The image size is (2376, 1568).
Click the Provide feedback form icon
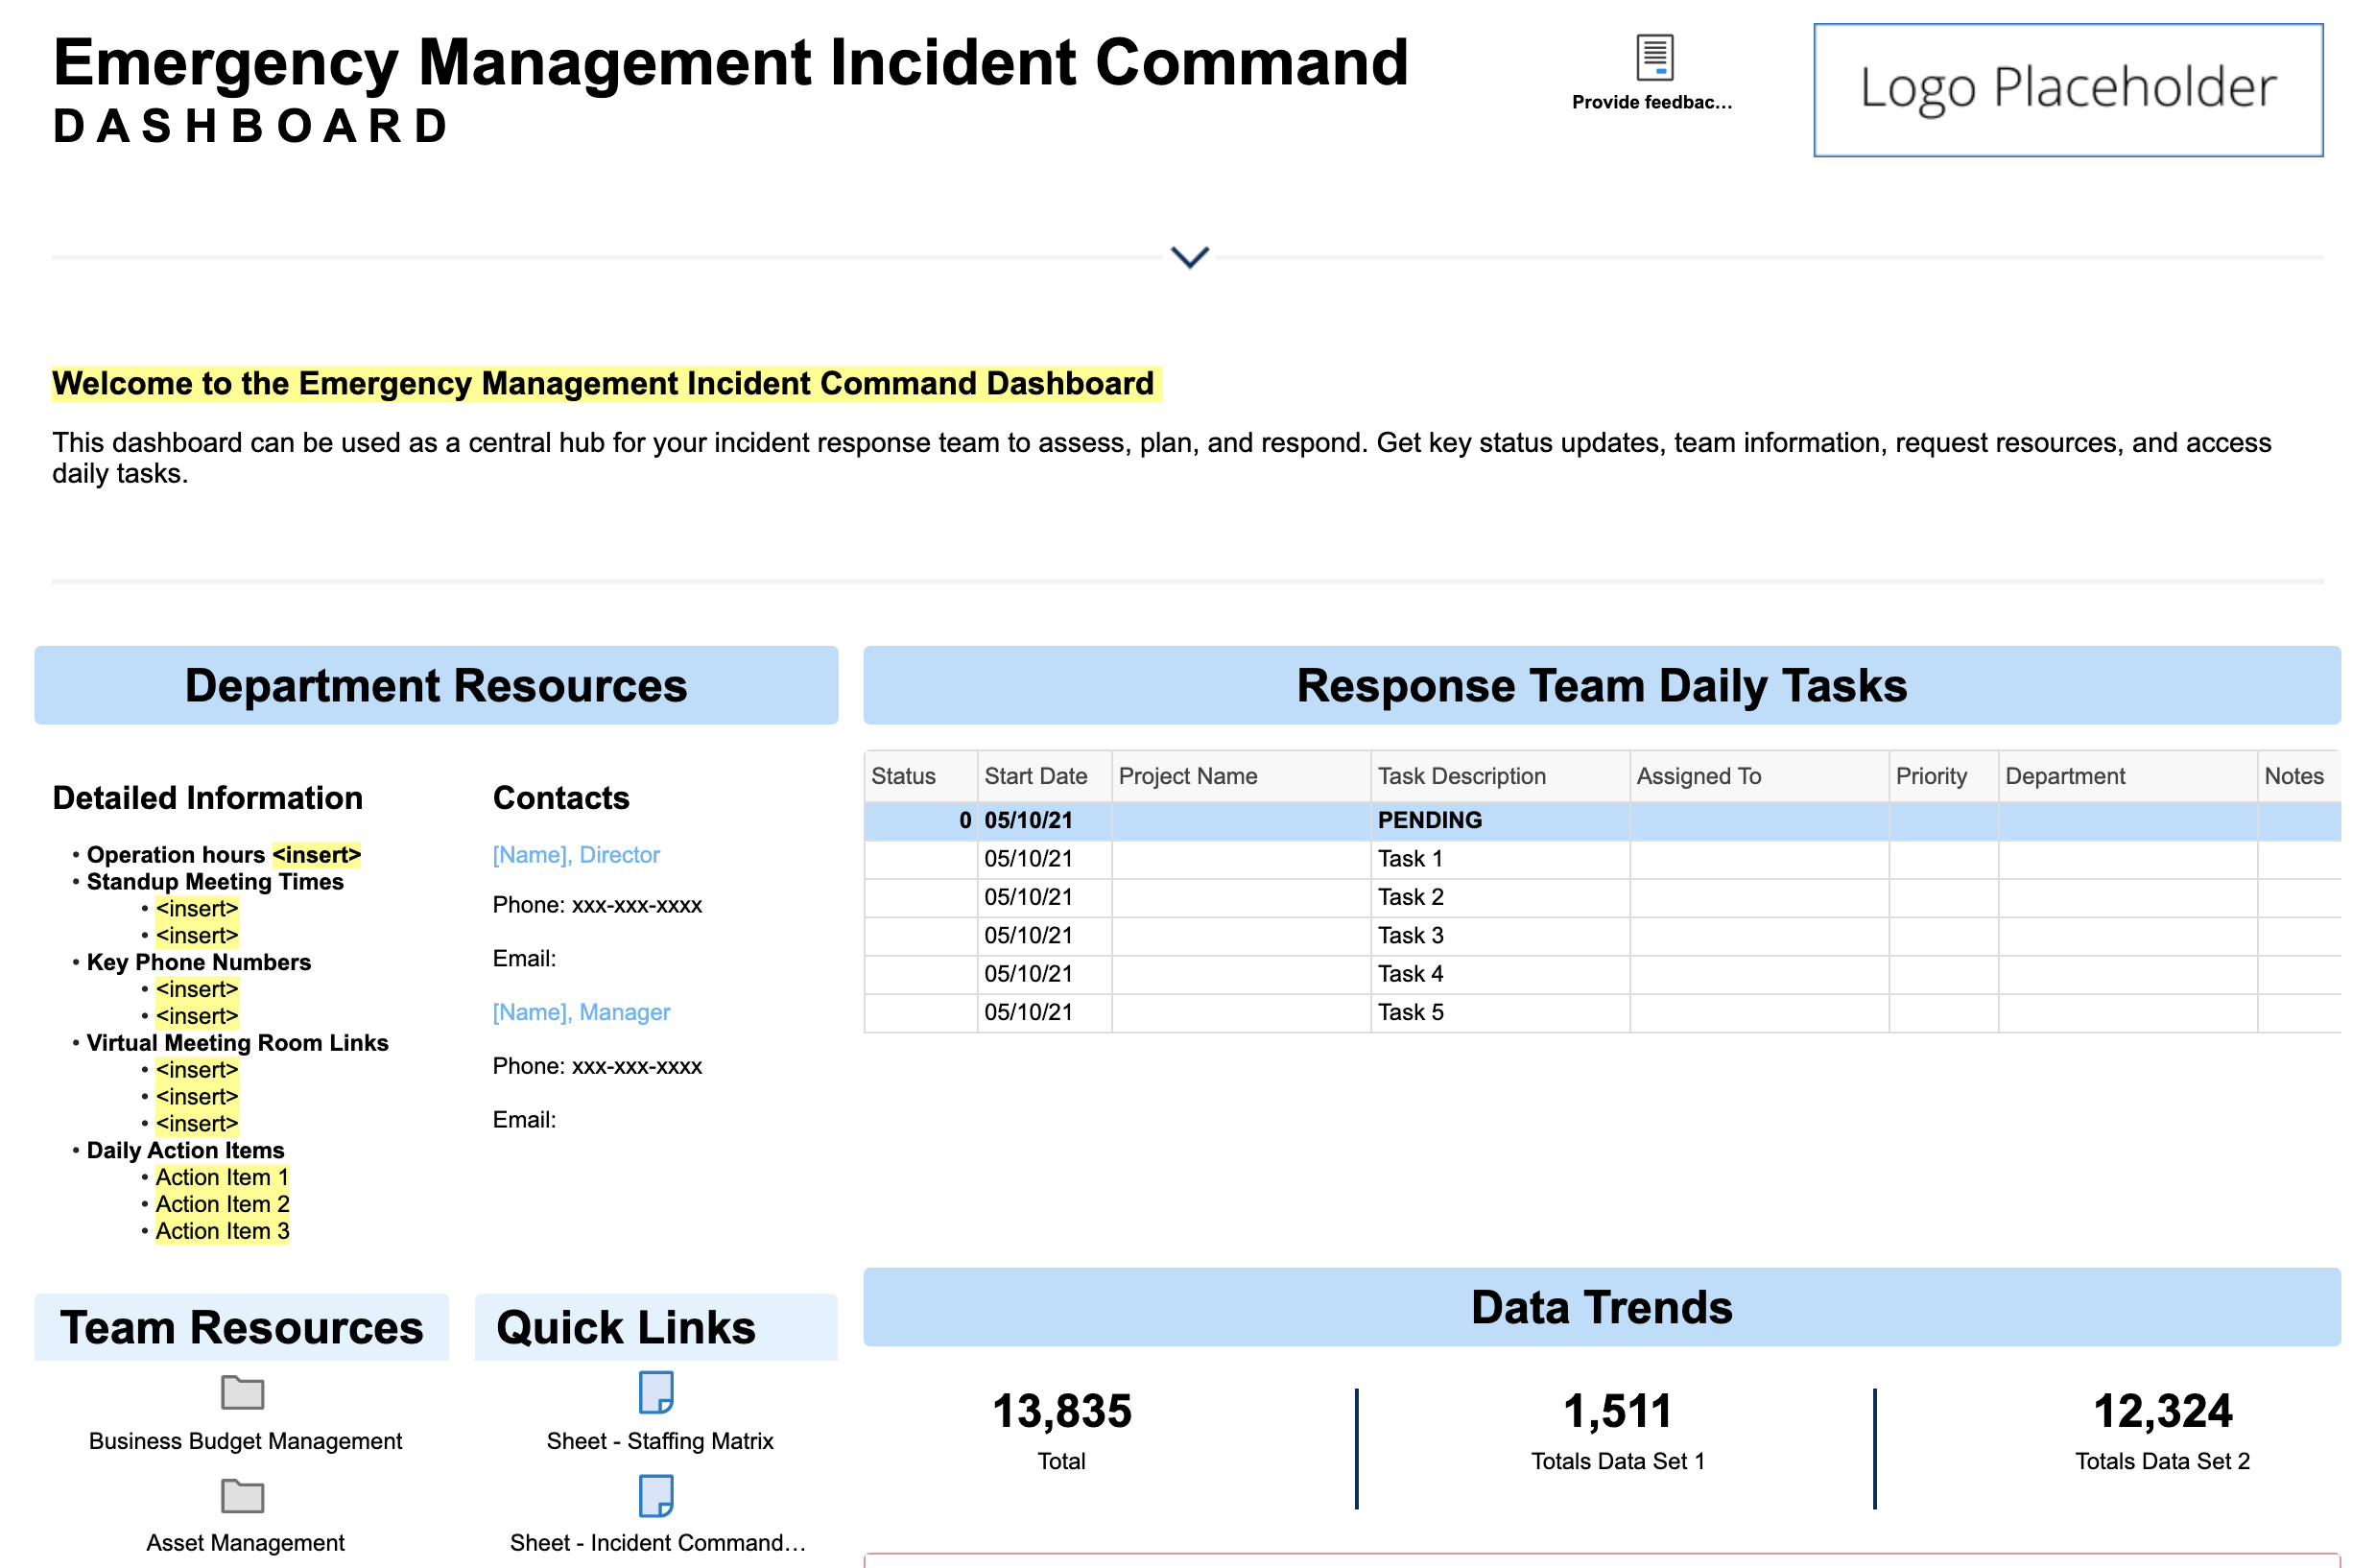point(1654,58)
